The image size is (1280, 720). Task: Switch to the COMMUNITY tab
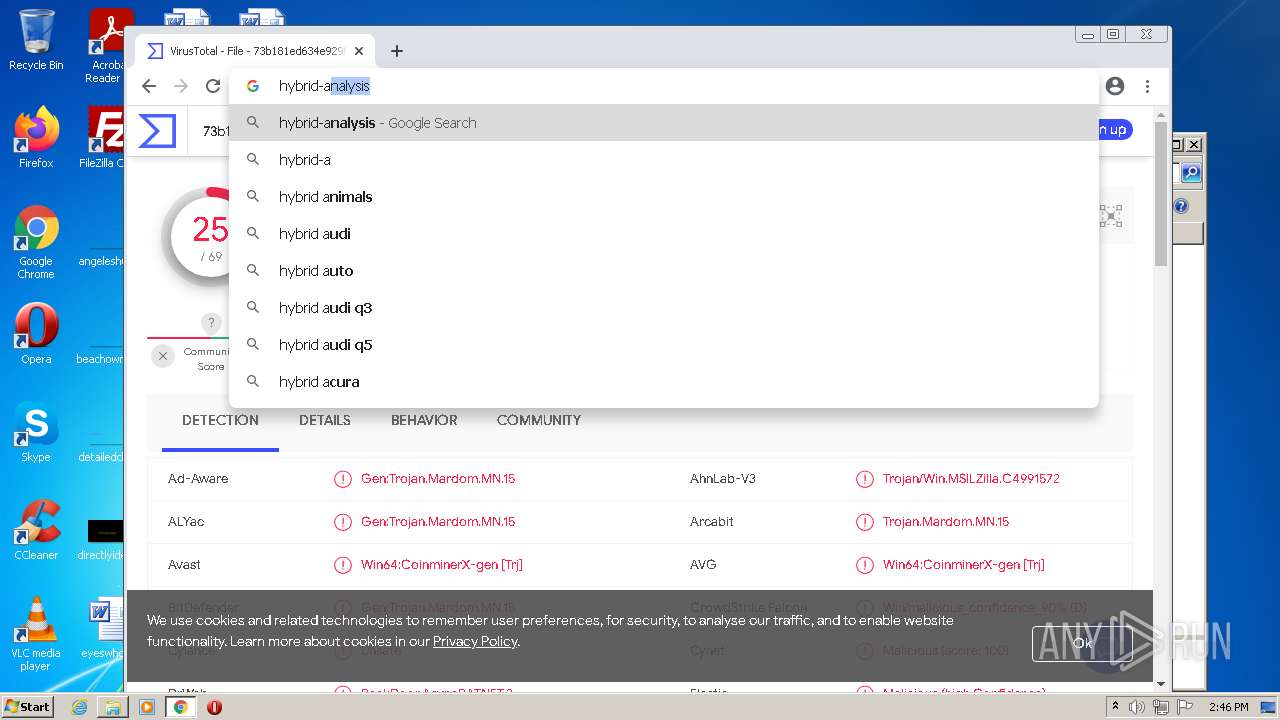point(539,420)
